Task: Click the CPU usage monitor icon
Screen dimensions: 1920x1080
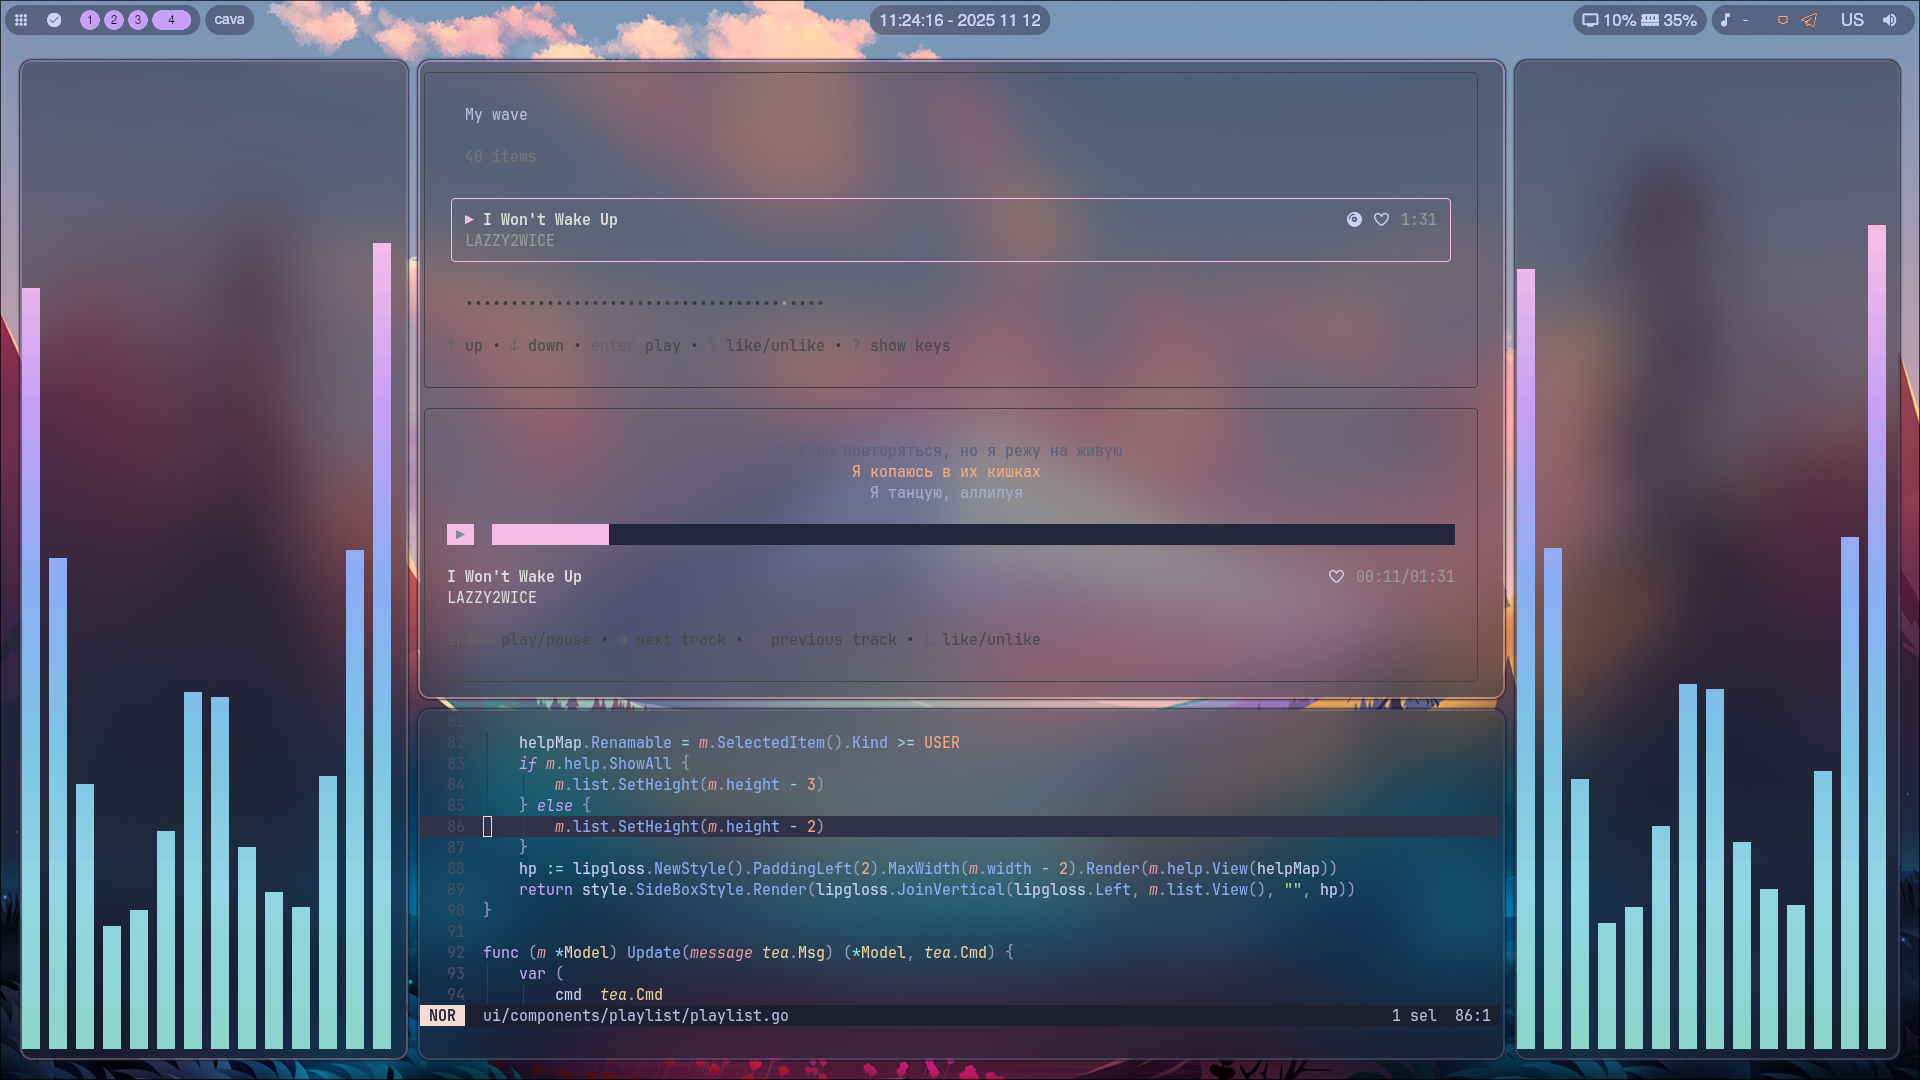Action: pos(1590,20)
